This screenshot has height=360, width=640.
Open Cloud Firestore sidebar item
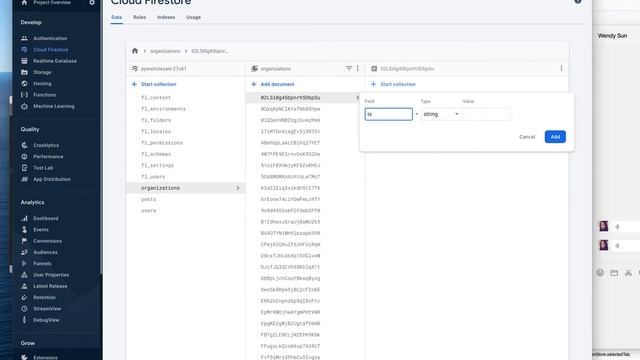[51, 50]
